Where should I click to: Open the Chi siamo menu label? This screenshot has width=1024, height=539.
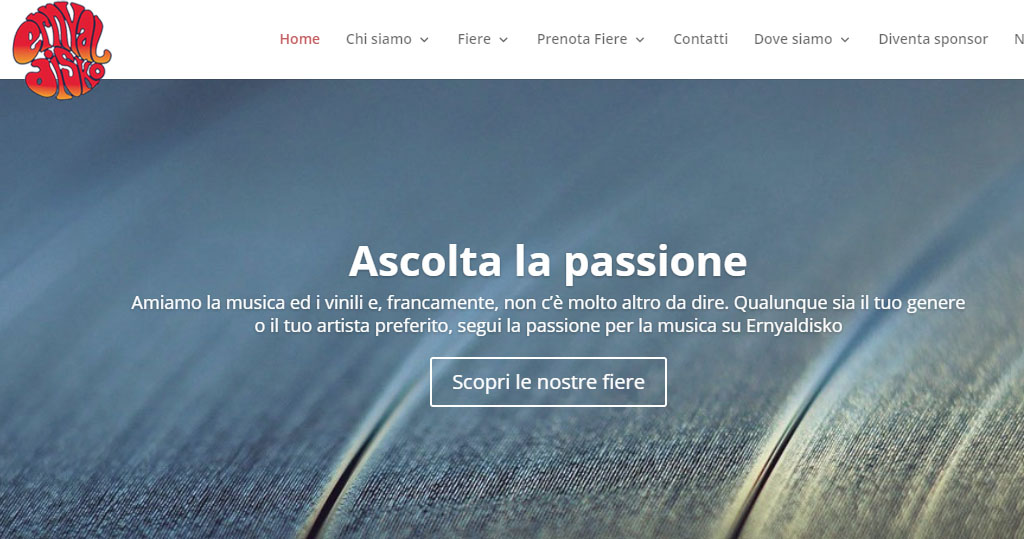[x=379, y=39]
